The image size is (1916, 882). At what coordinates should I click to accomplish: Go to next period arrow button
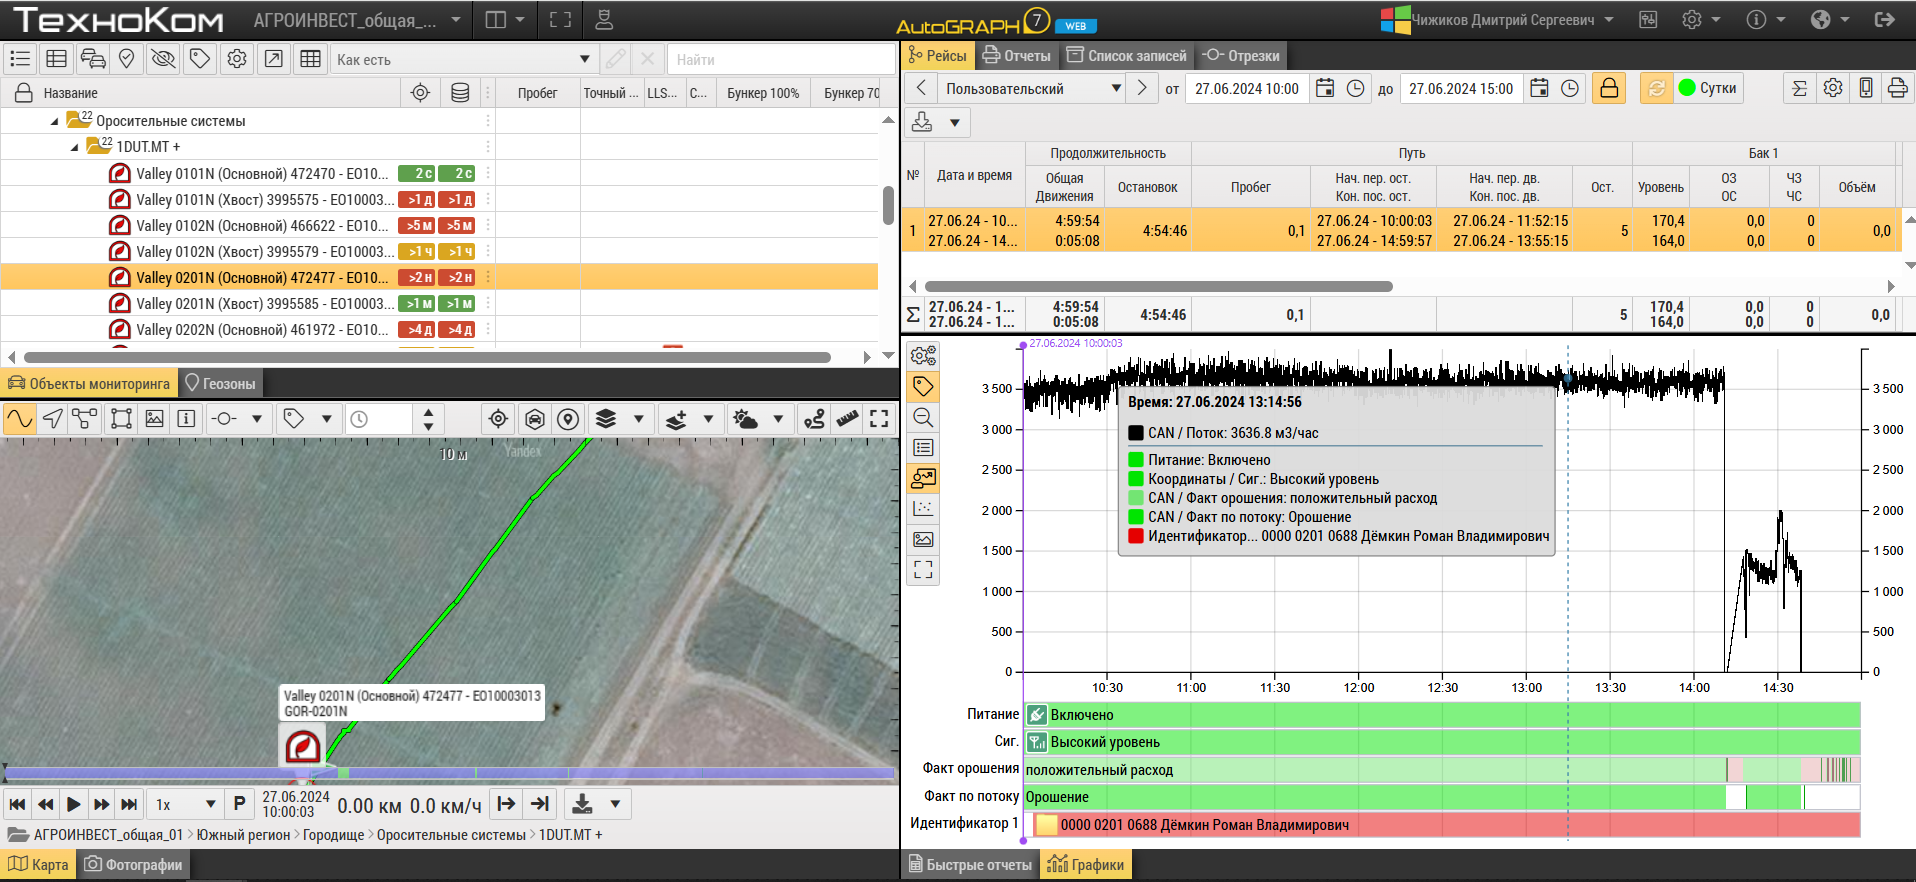click(x=1142, y=88)
